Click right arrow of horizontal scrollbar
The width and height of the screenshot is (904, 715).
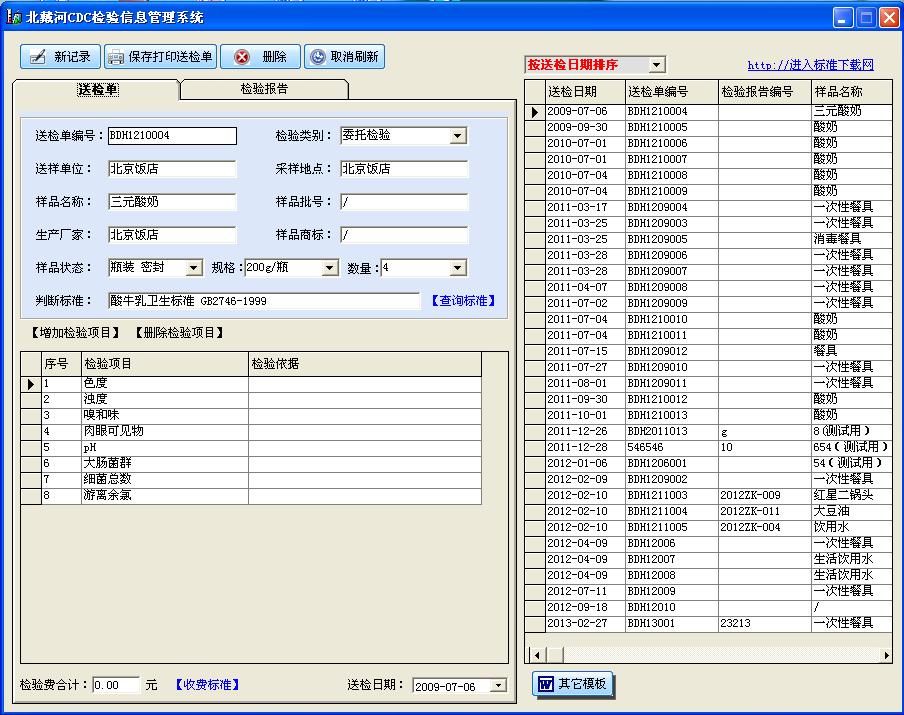(886, 654)
